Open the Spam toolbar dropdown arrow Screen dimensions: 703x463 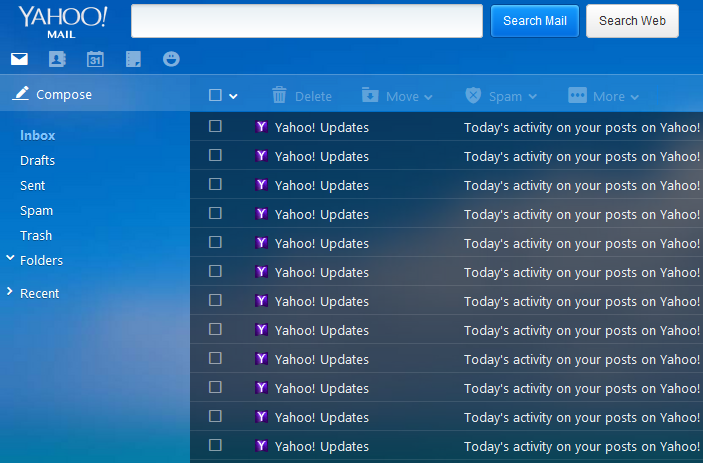pyautogui.click(x=533, y=96)
